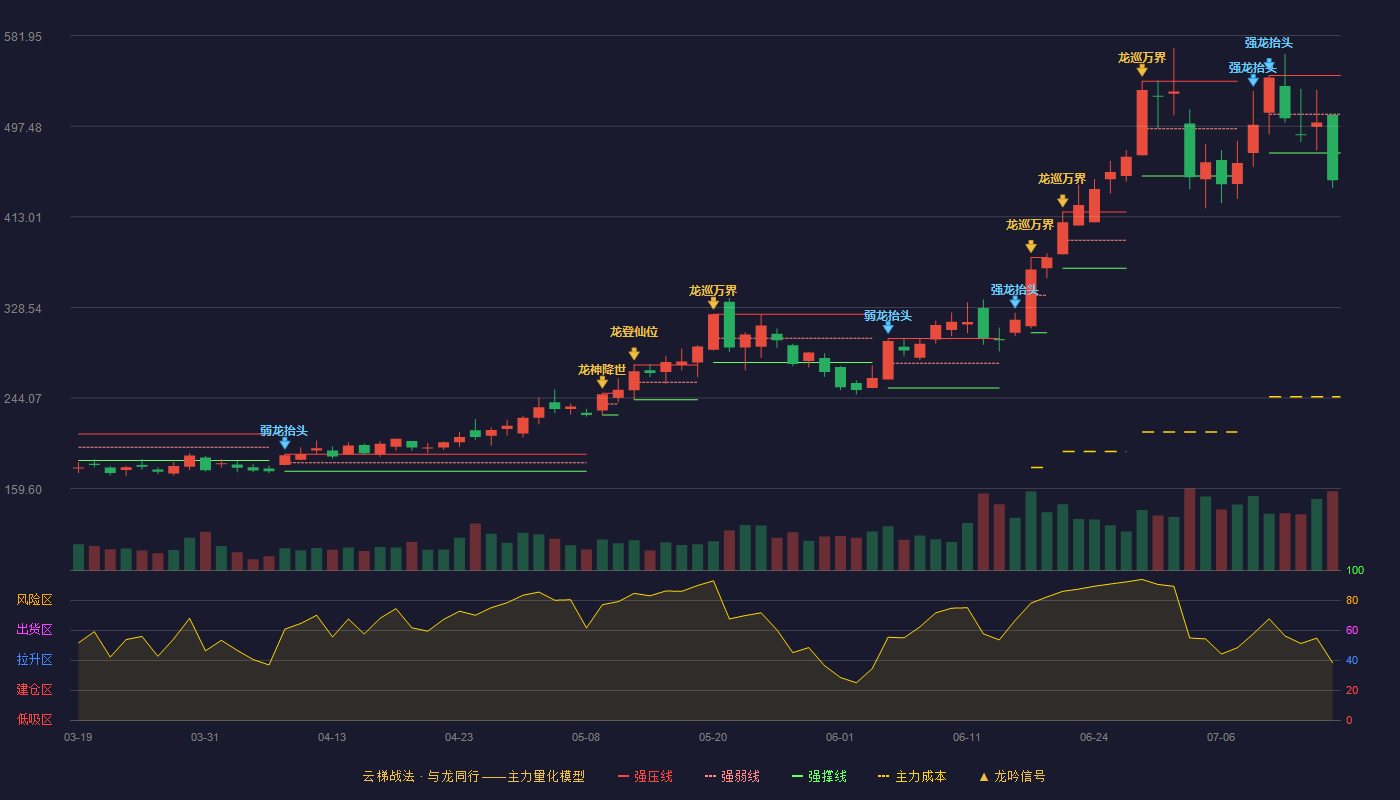The width and height of the screenshot is (1400, 800).
Task: Toggle the 主力成本 legend entry
Action: pyautogui.click(x=912, y=776)
